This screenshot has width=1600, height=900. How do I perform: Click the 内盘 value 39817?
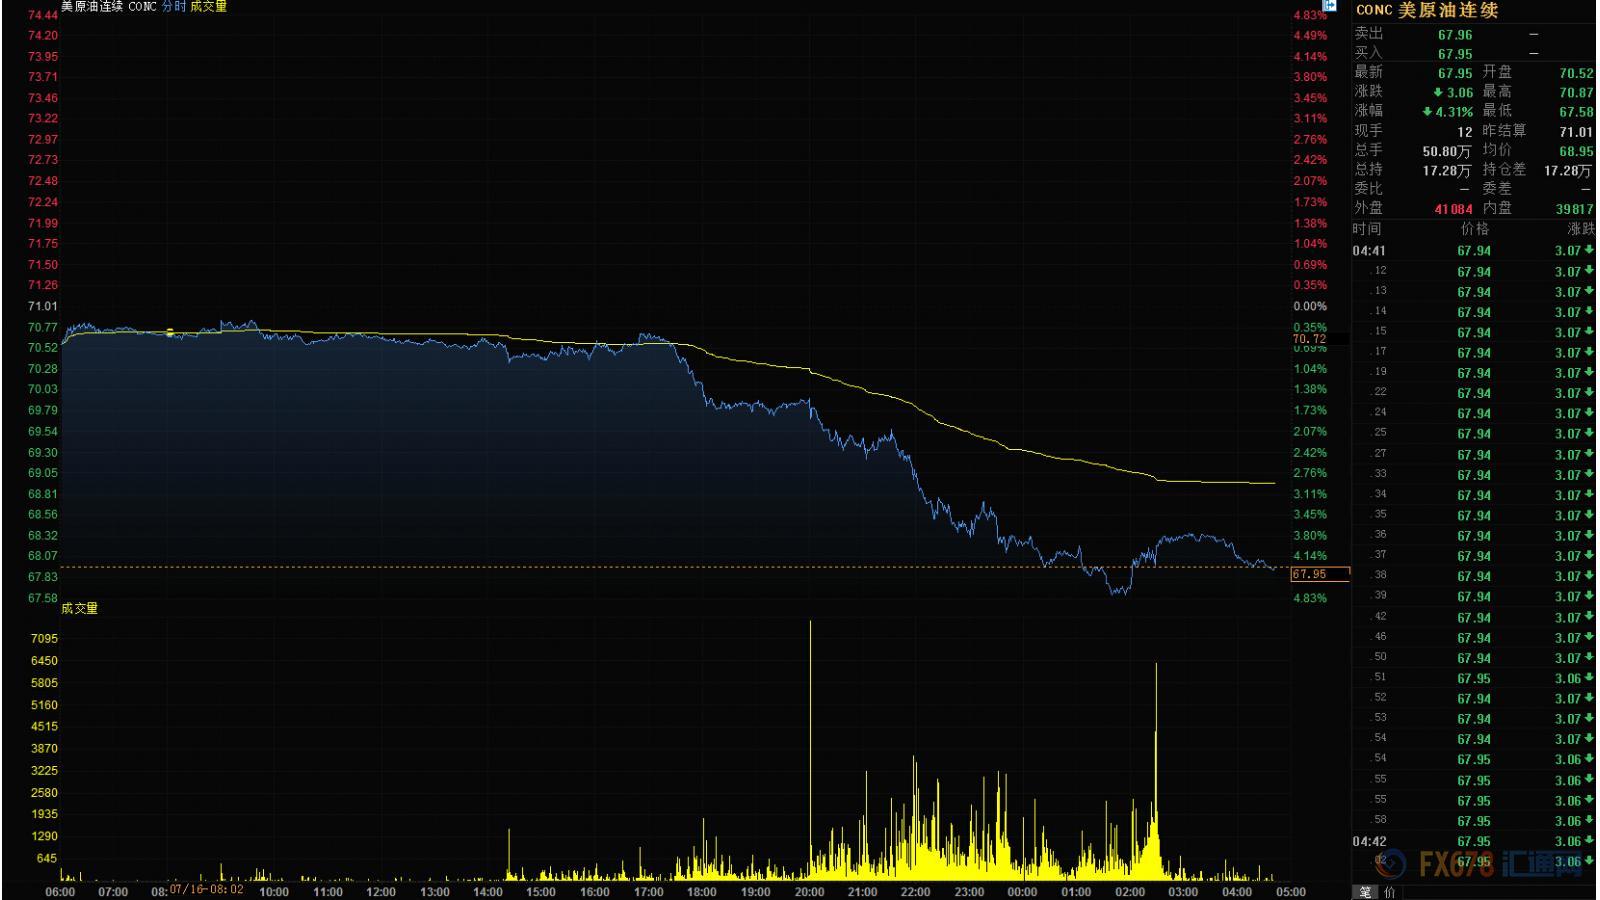tap(1574, 209)
